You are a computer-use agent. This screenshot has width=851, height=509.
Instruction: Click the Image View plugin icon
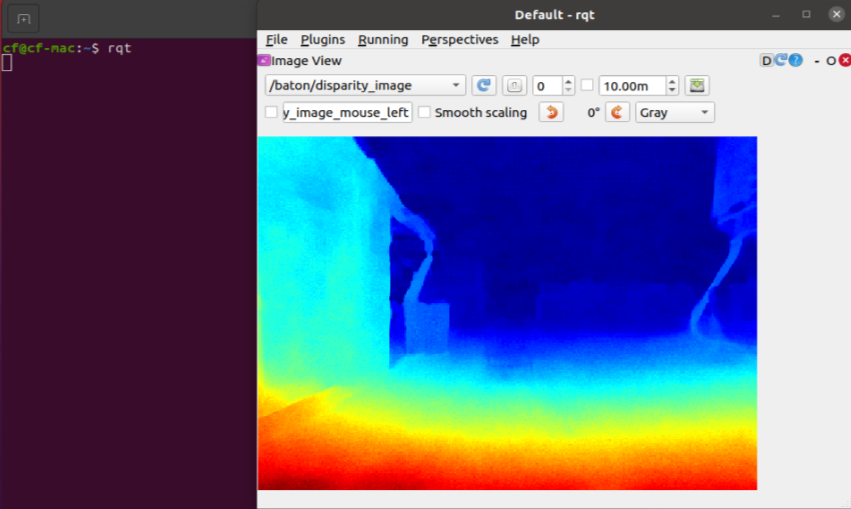click(264, 60)
